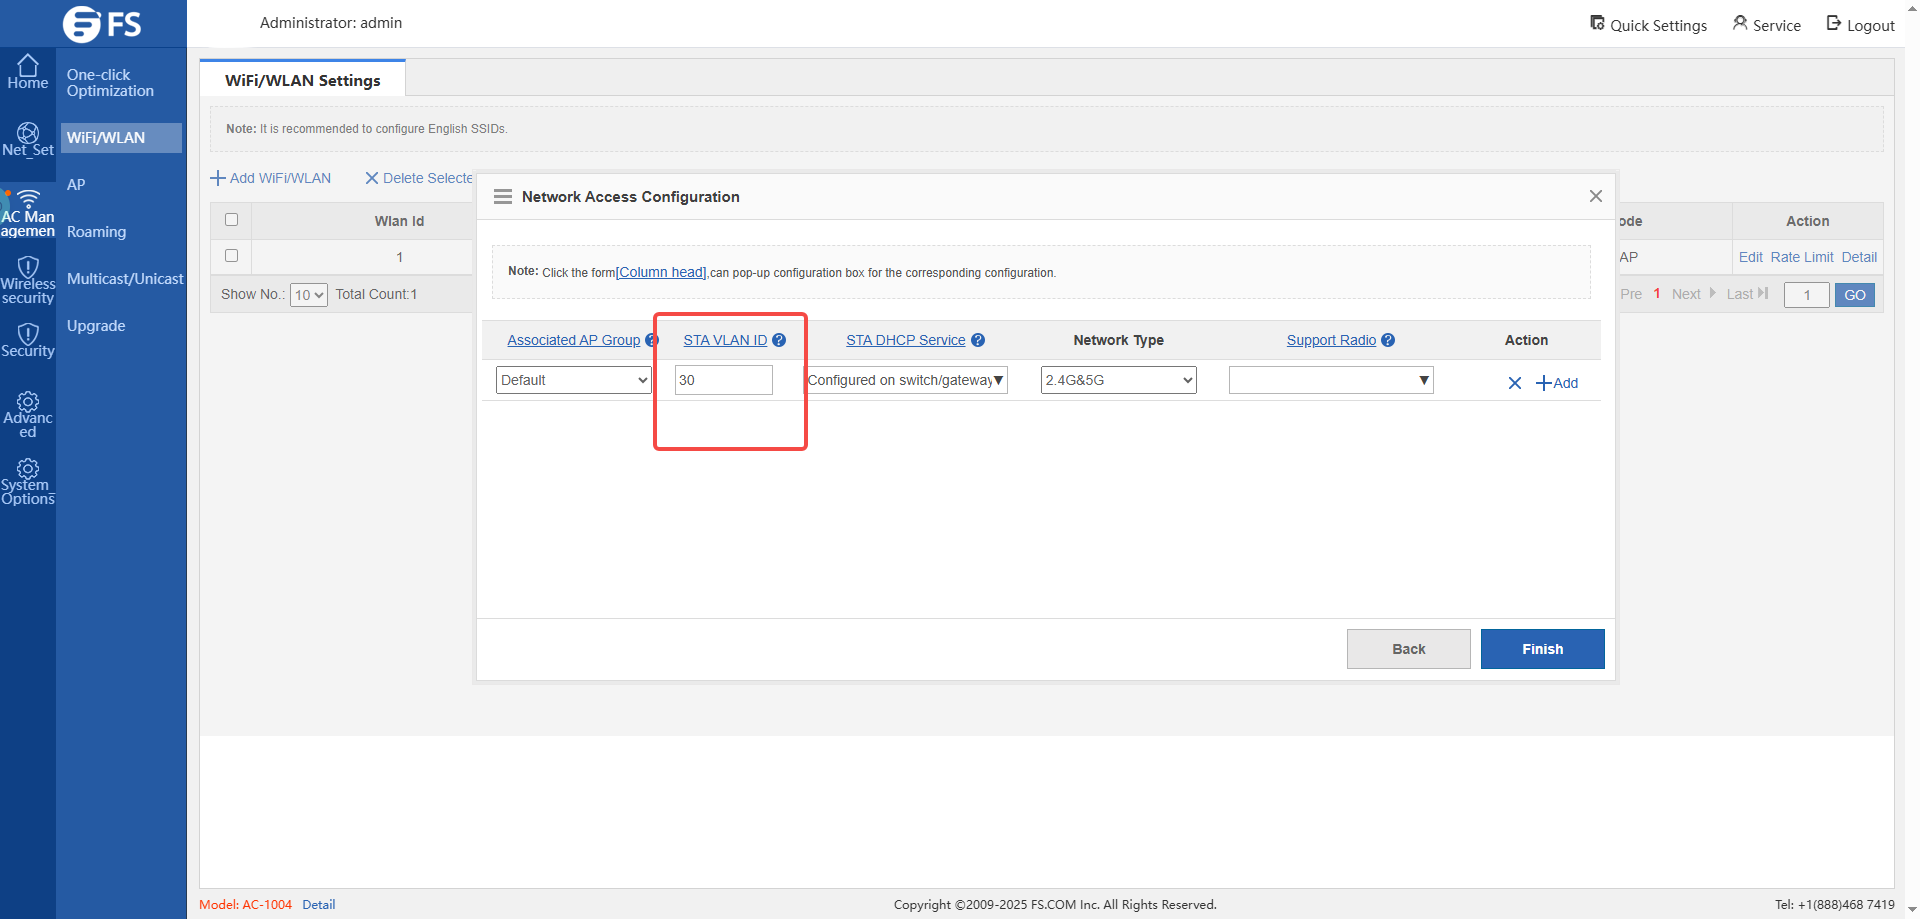Click the Support Radio help icon
The width and height of the screenshot is (1920, 919).
[1388, 340]
